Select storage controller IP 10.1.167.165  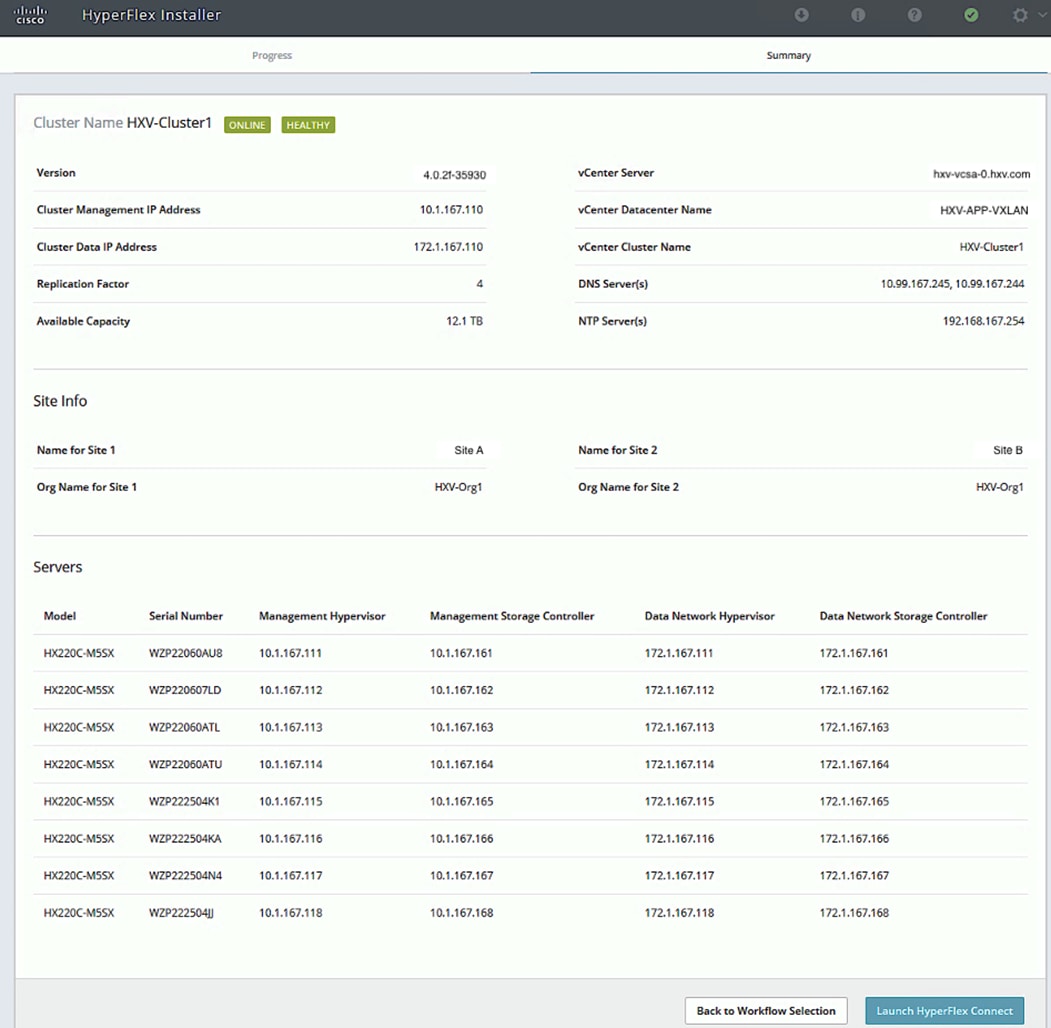(x=461, y=801)
